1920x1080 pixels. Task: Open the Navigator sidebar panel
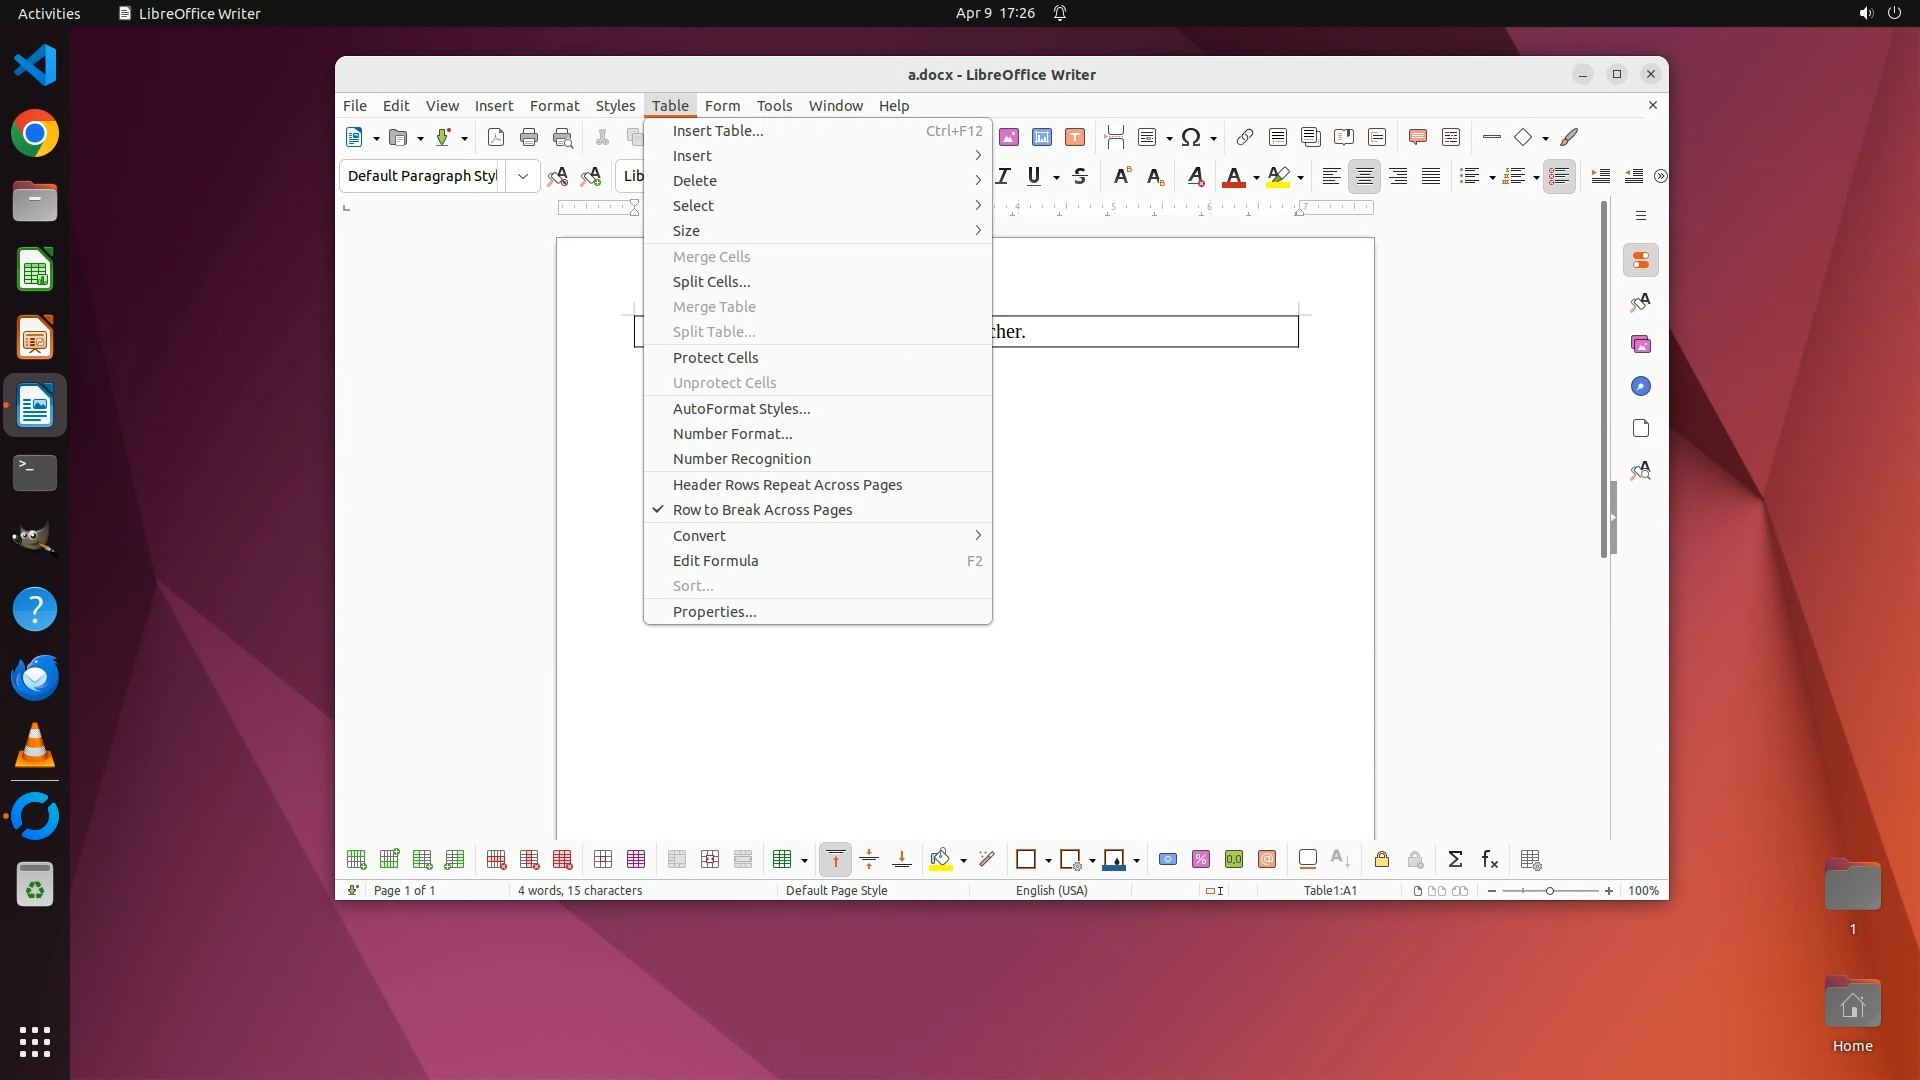tap(1640, 386)
